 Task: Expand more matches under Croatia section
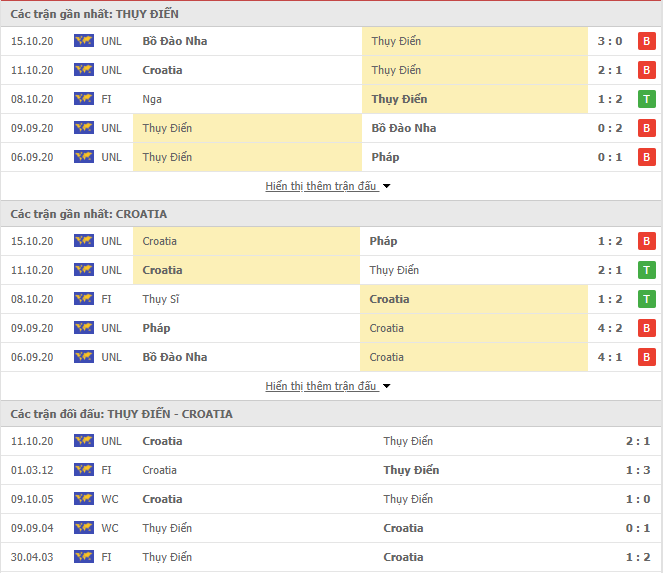(321, 386)
